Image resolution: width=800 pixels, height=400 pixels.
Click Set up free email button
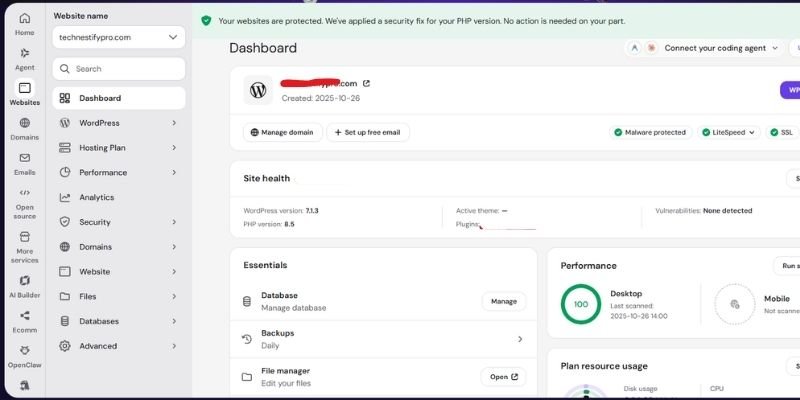(368, 132)
